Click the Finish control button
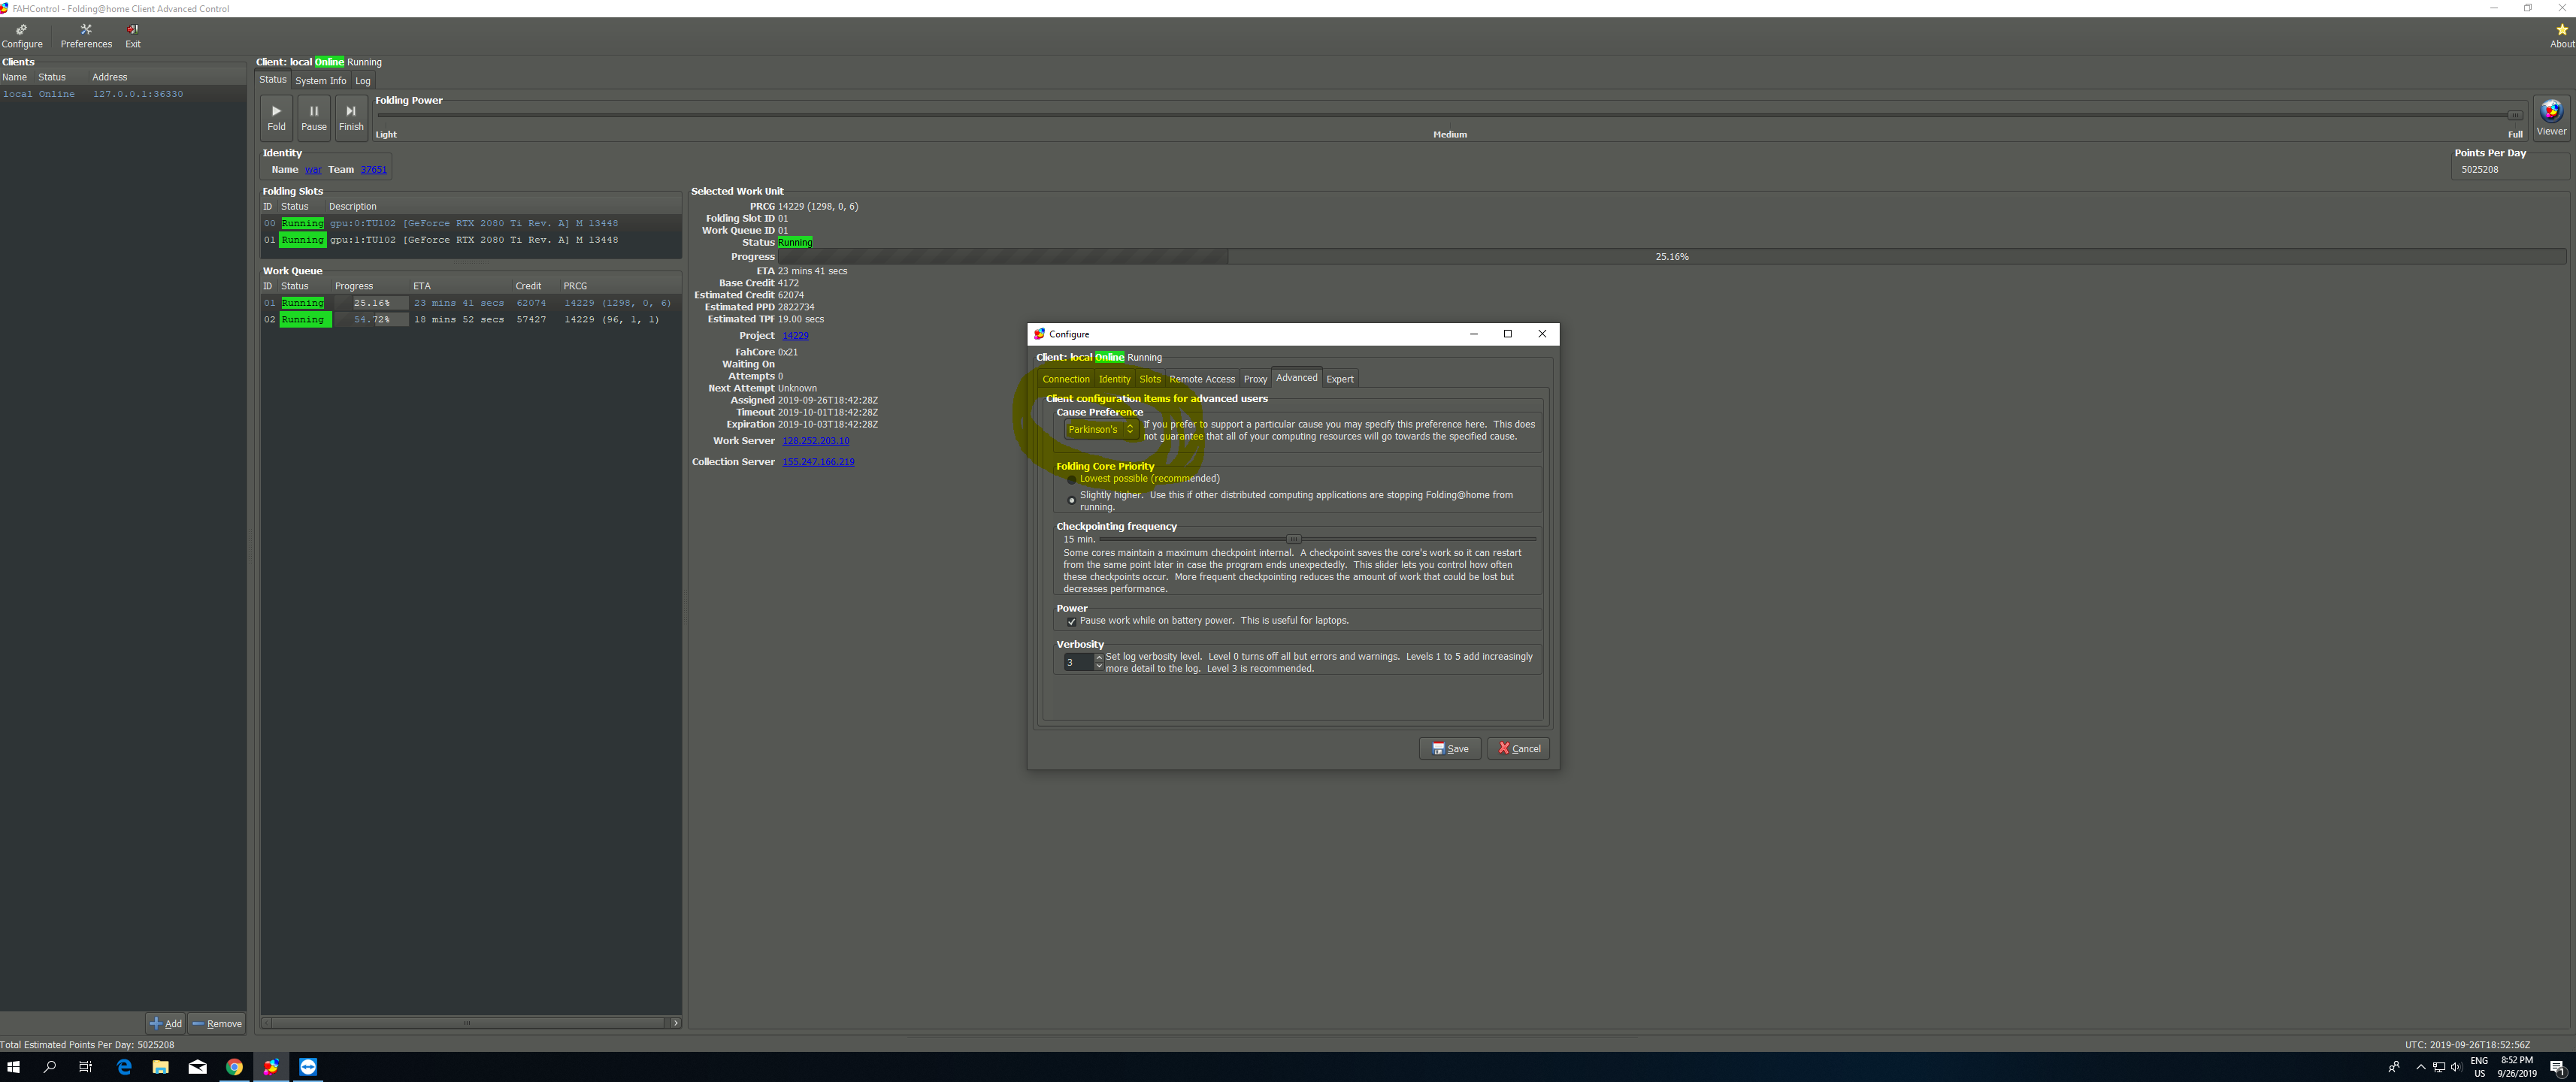Viewport: 2576px width, 1082px height. click(351, 117)
